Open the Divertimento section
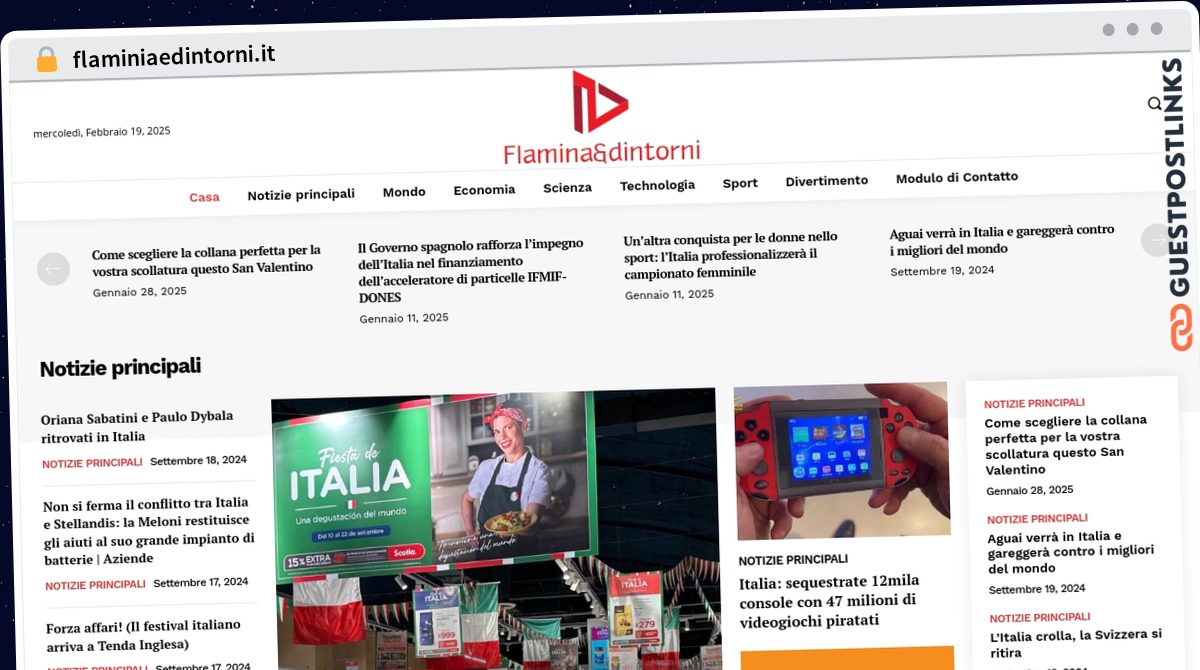 tap(827, 181)
